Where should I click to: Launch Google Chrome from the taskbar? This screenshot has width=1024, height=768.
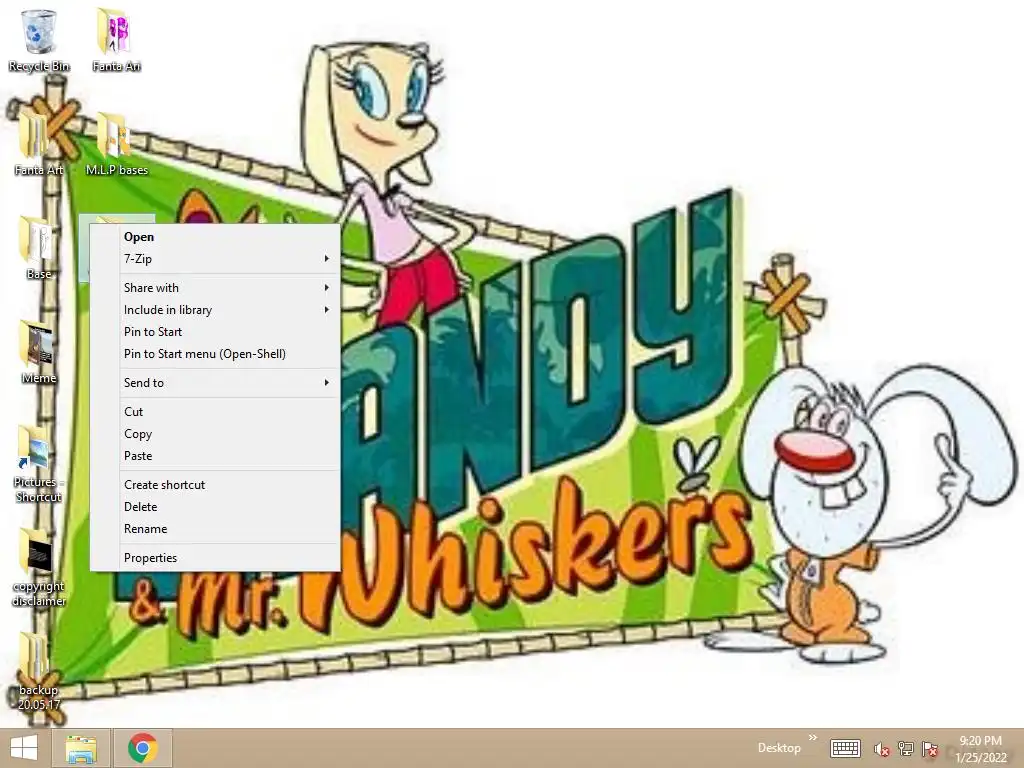pyautogui.click(x=142, y=748)
